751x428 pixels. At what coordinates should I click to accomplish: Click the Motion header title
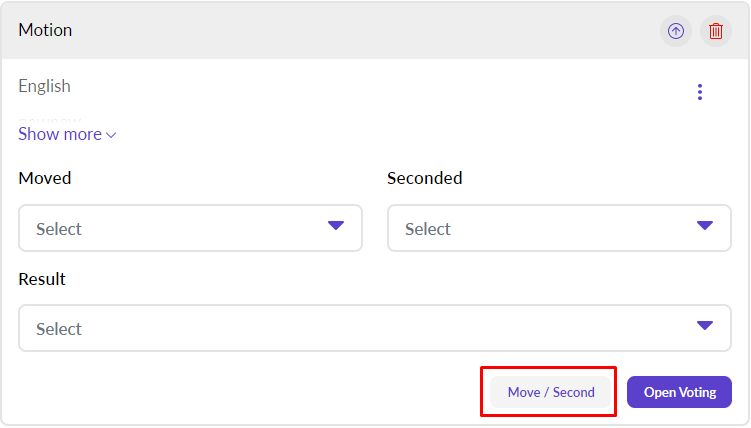click(x=45, y=30)
